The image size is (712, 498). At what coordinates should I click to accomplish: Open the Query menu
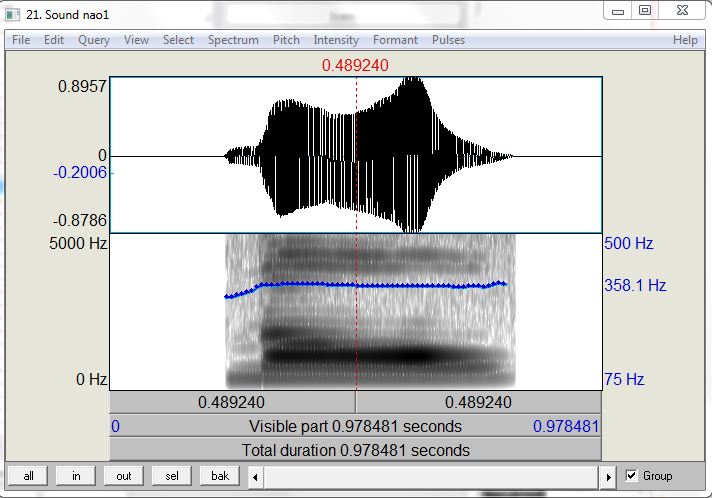click(x=94, y=40)
